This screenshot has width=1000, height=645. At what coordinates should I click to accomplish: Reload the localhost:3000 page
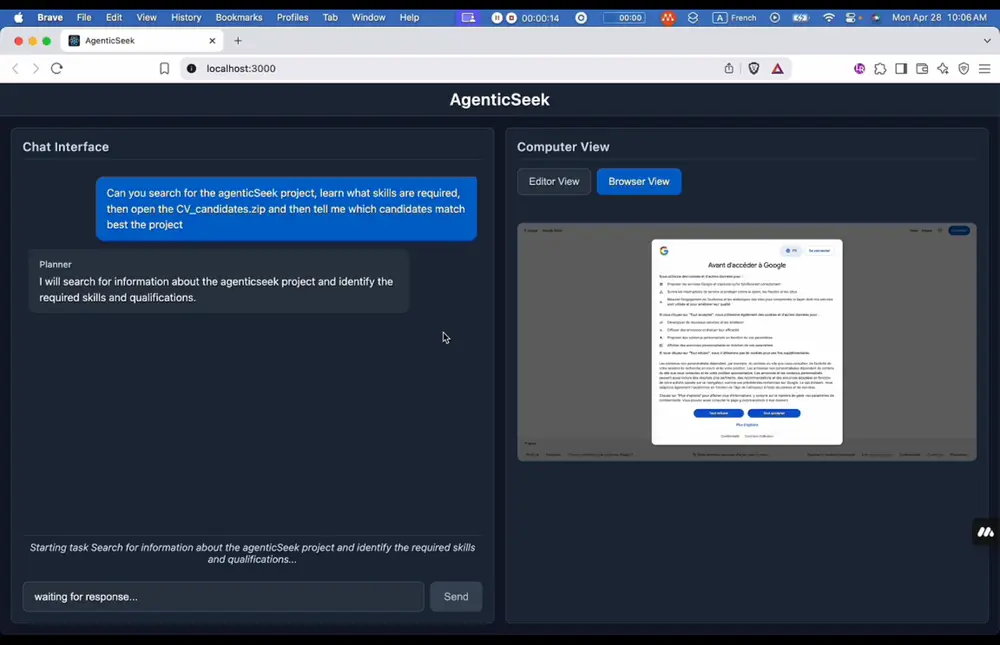[x=58, y=68]
